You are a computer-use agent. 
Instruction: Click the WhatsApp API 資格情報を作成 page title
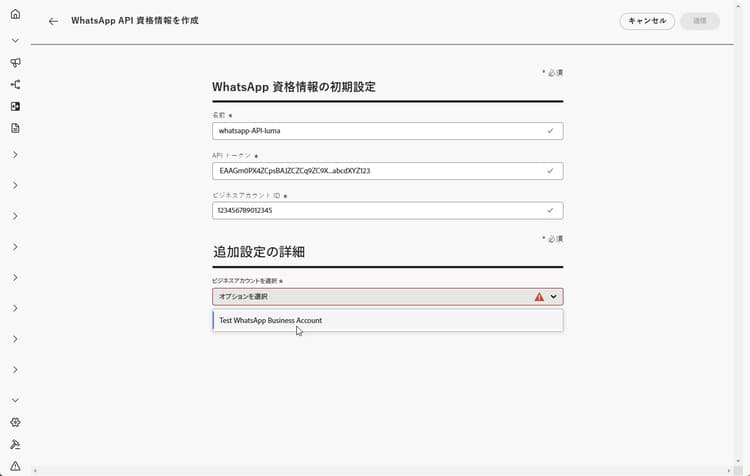pyautogui.click(x=135, y=21)
